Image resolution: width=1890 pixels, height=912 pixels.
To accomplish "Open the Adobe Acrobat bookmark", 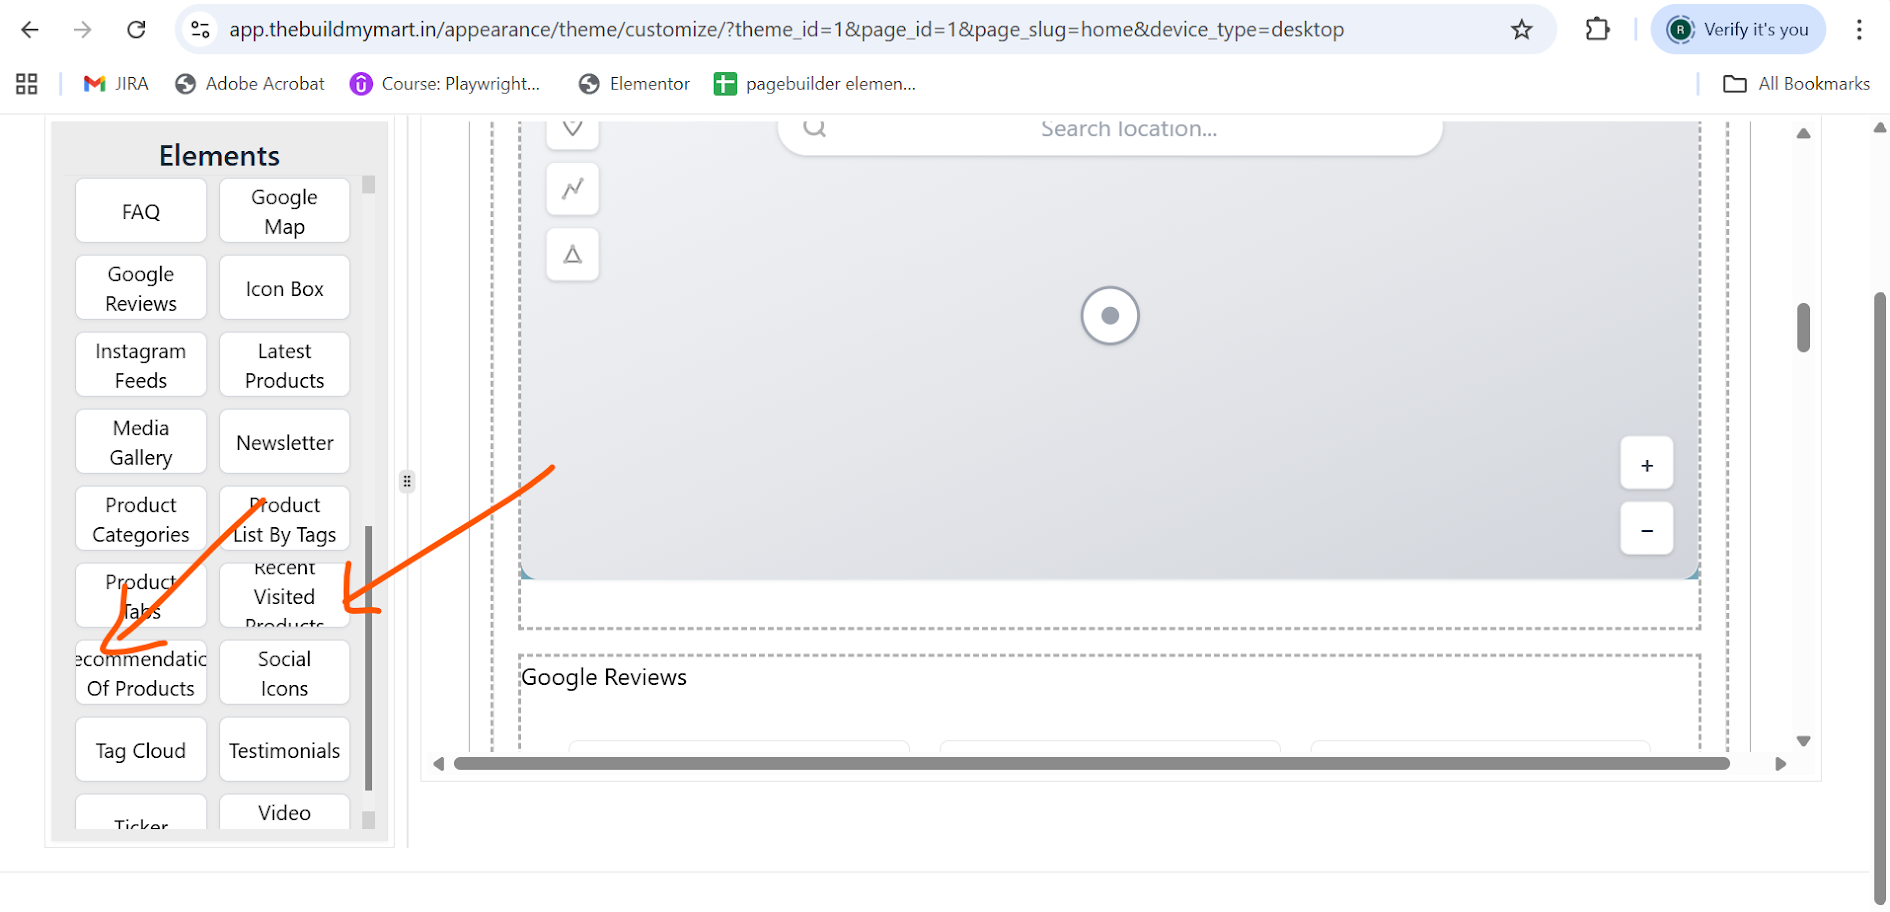I will pos(250,84).
